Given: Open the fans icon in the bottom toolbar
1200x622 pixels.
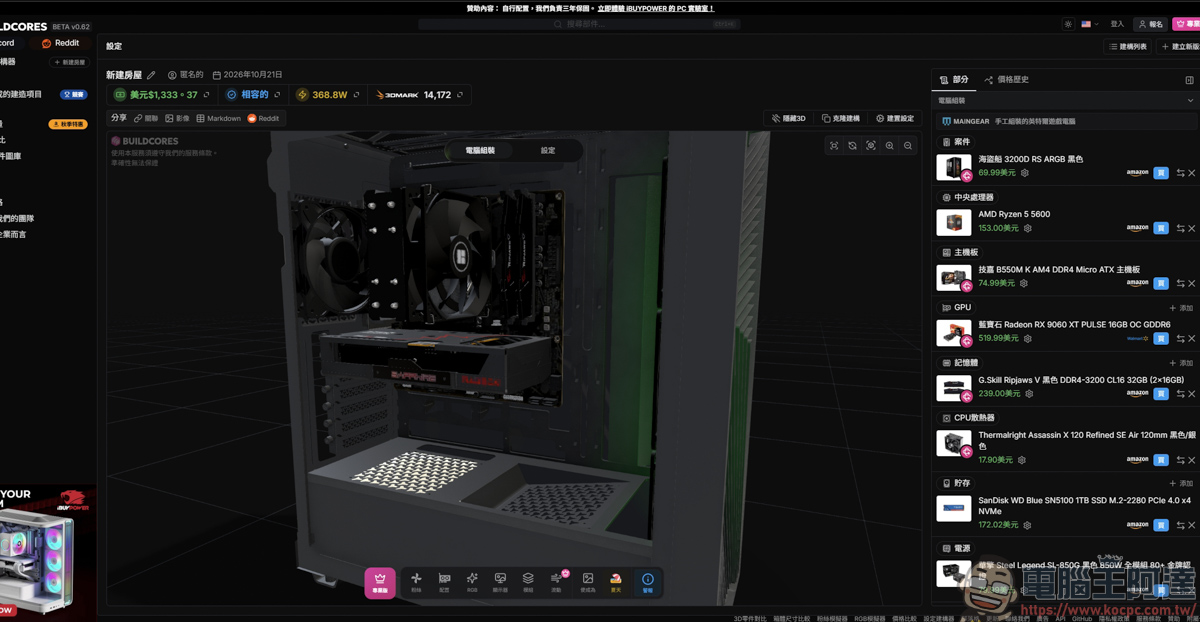Looking at the screenshot, I should pos(417,581).
